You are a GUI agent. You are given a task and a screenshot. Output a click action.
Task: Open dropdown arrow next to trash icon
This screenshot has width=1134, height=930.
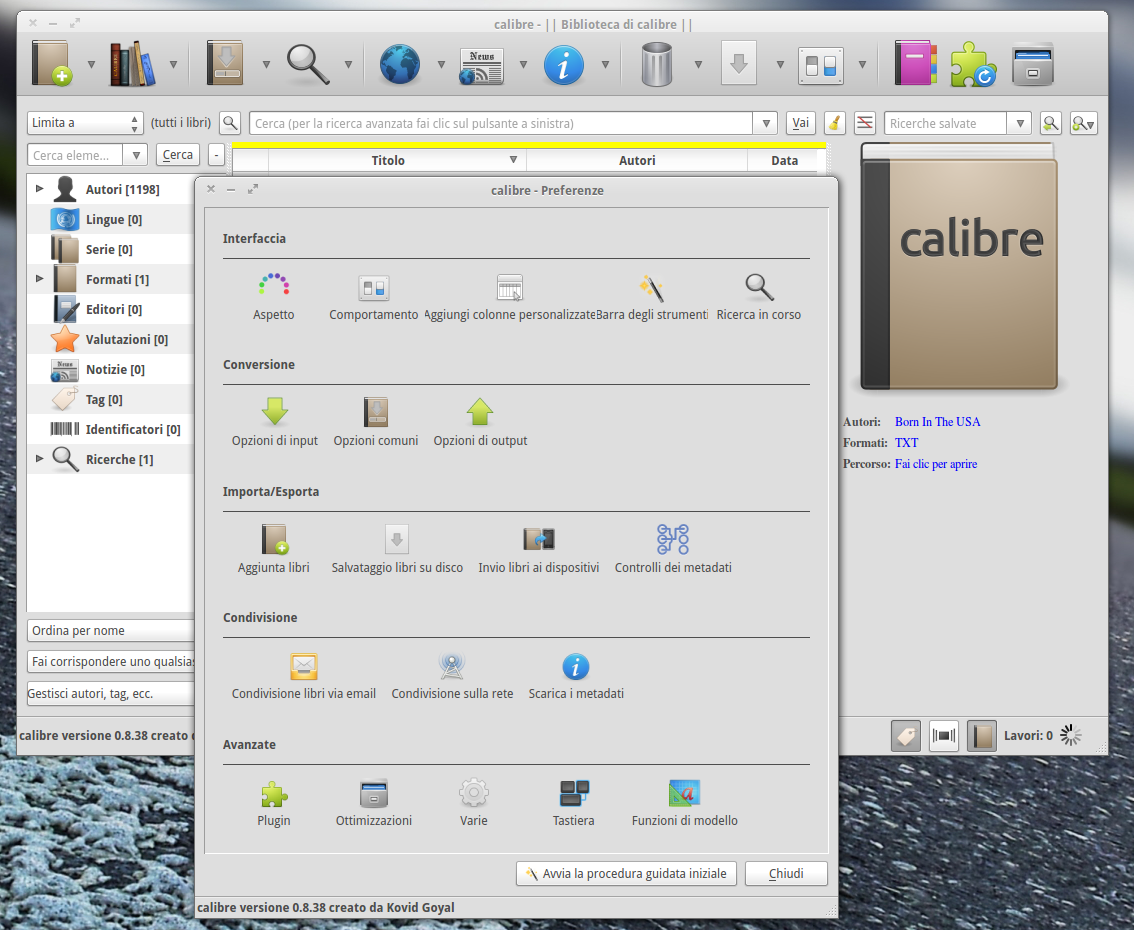[698, 64]
